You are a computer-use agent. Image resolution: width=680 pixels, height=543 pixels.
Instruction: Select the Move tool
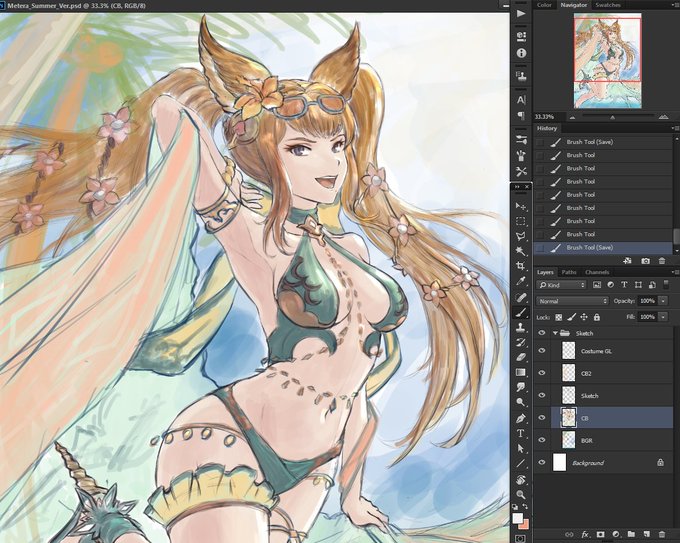(x=521, y=206)
